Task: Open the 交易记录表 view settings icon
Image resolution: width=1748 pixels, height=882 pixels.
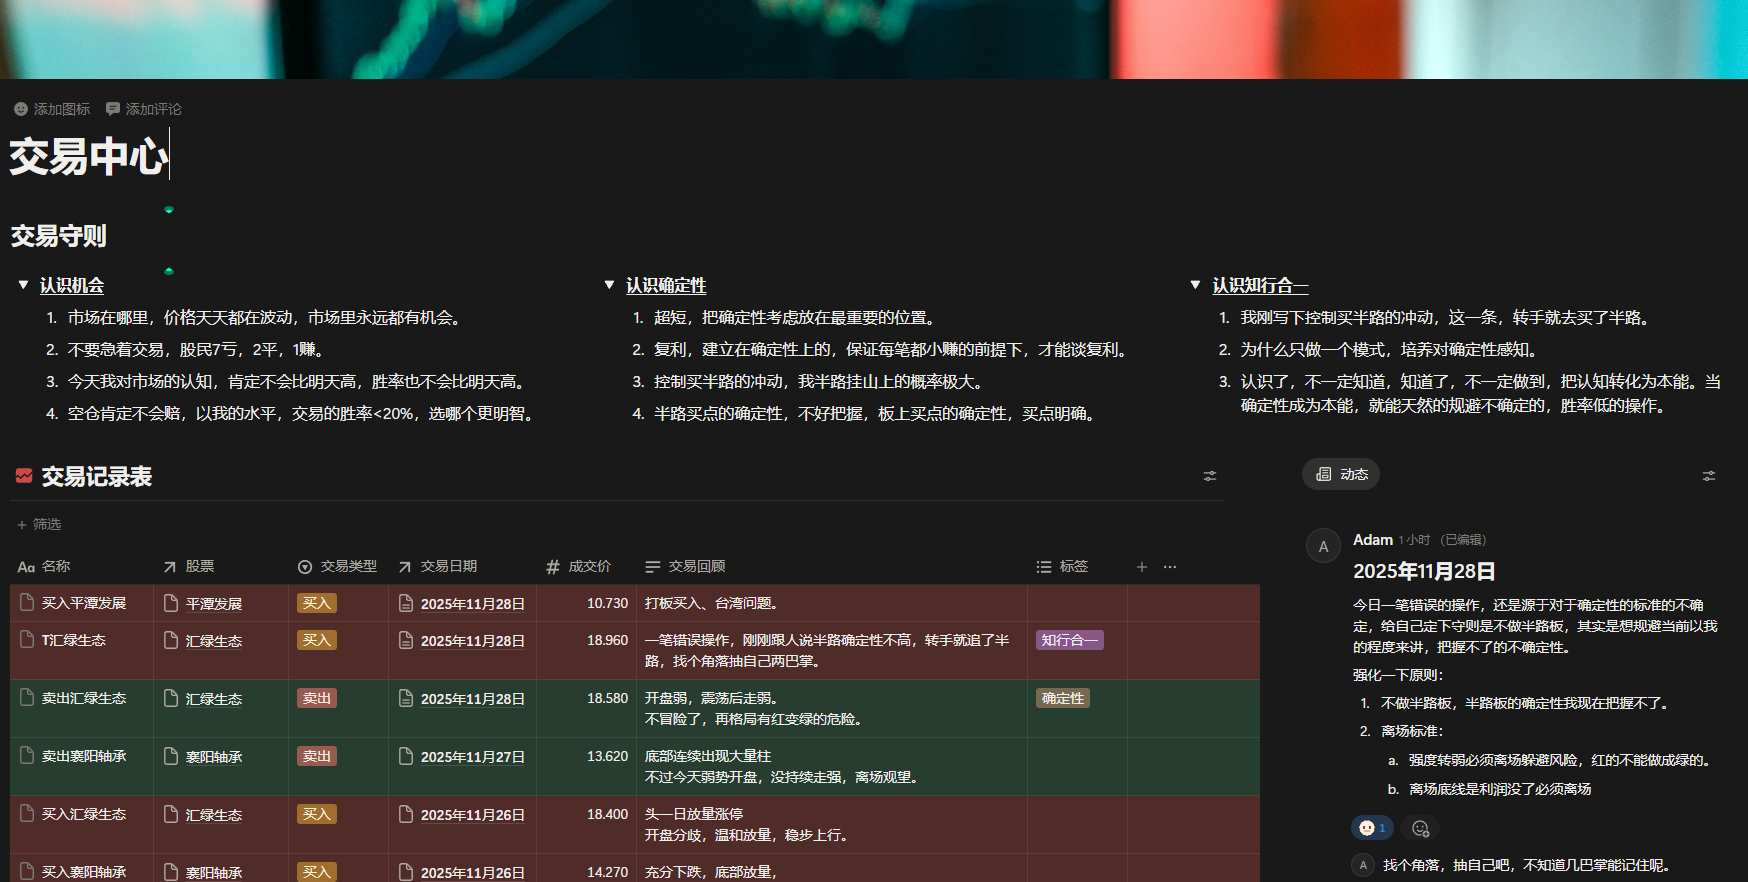Action: coord(1210,476)
